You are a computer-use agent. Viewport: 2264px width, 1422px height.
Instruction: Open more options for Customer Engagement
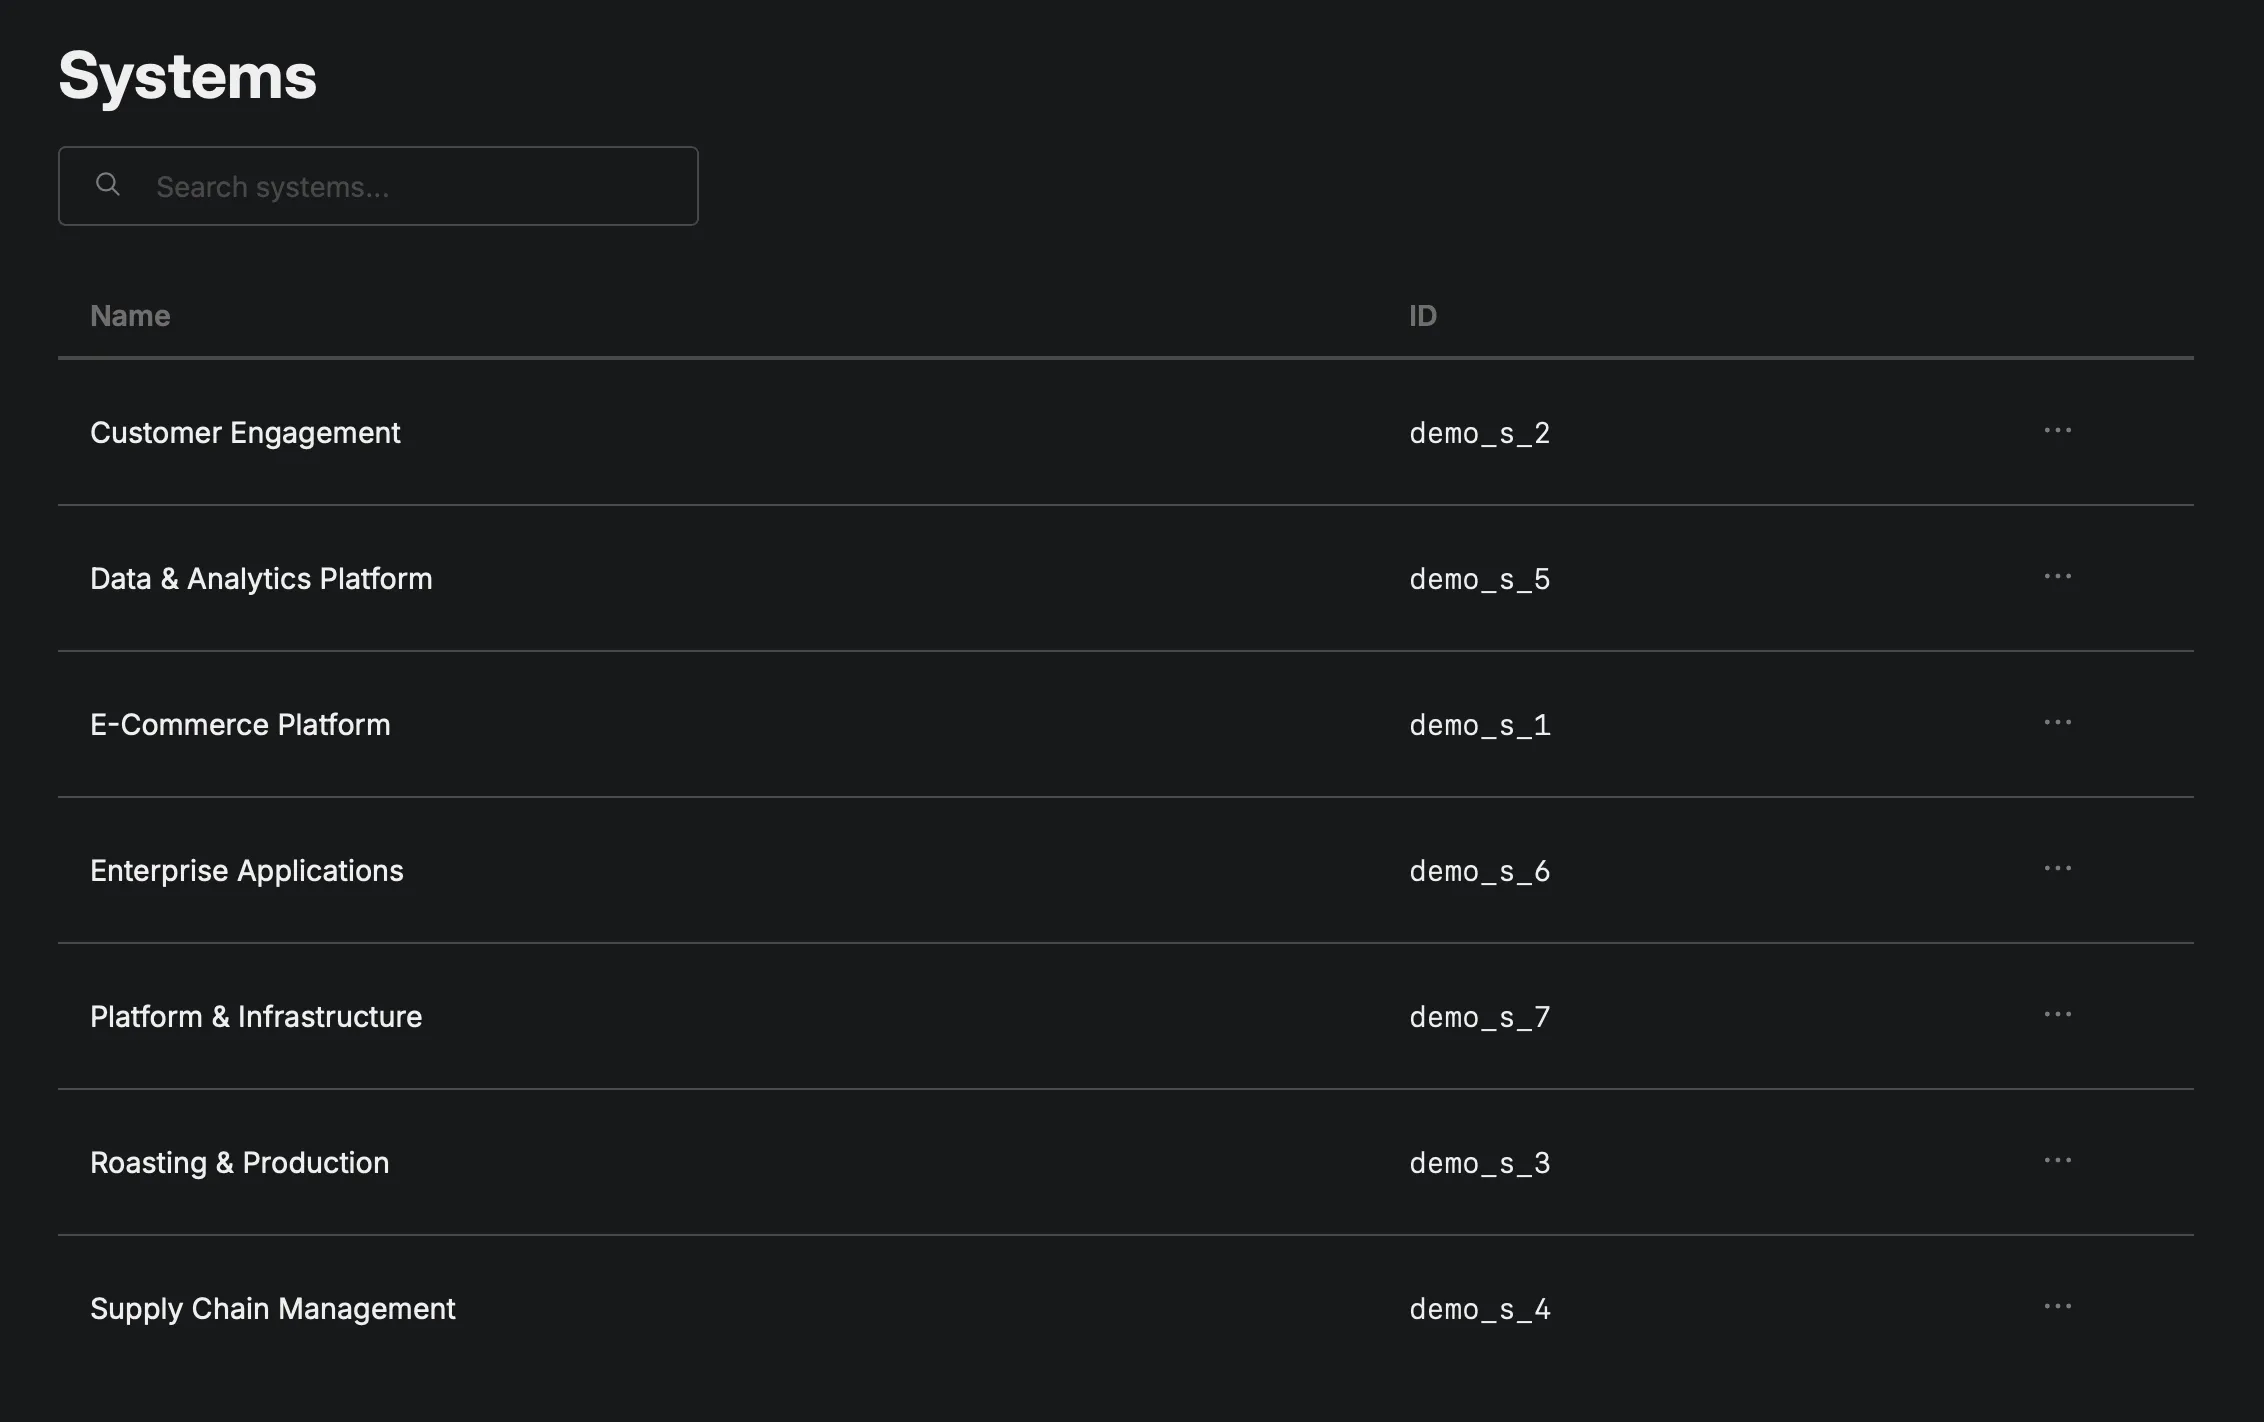pos(2057,431)
